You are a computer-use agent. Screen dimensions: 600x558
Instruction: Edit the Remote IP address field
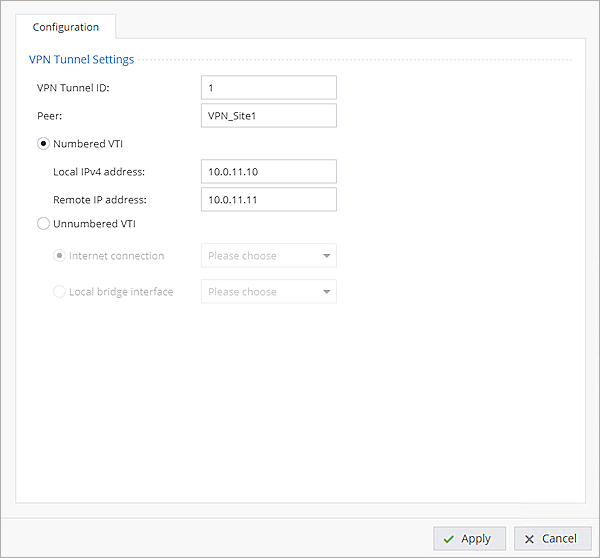(268, 200)
